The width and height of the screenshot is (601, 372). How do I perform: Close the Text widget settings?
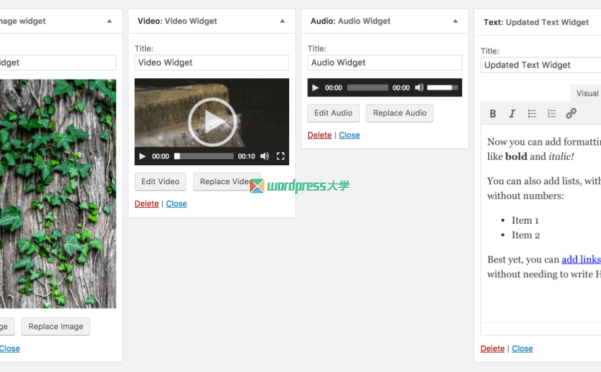(522, 349)
